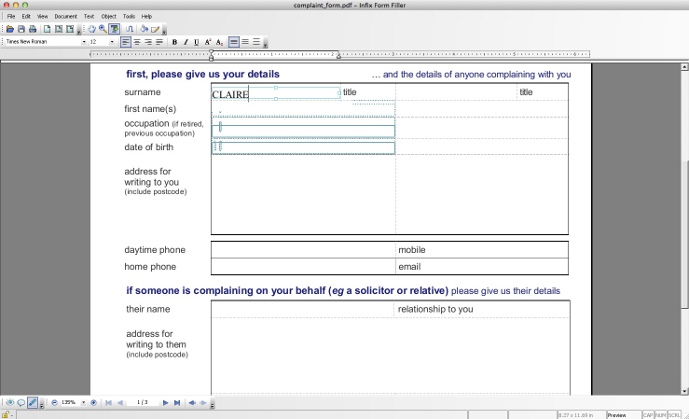This screenshot has height=419, width=689.
Task: Click the blank page icon in toolbar
Action: [47, 29]
